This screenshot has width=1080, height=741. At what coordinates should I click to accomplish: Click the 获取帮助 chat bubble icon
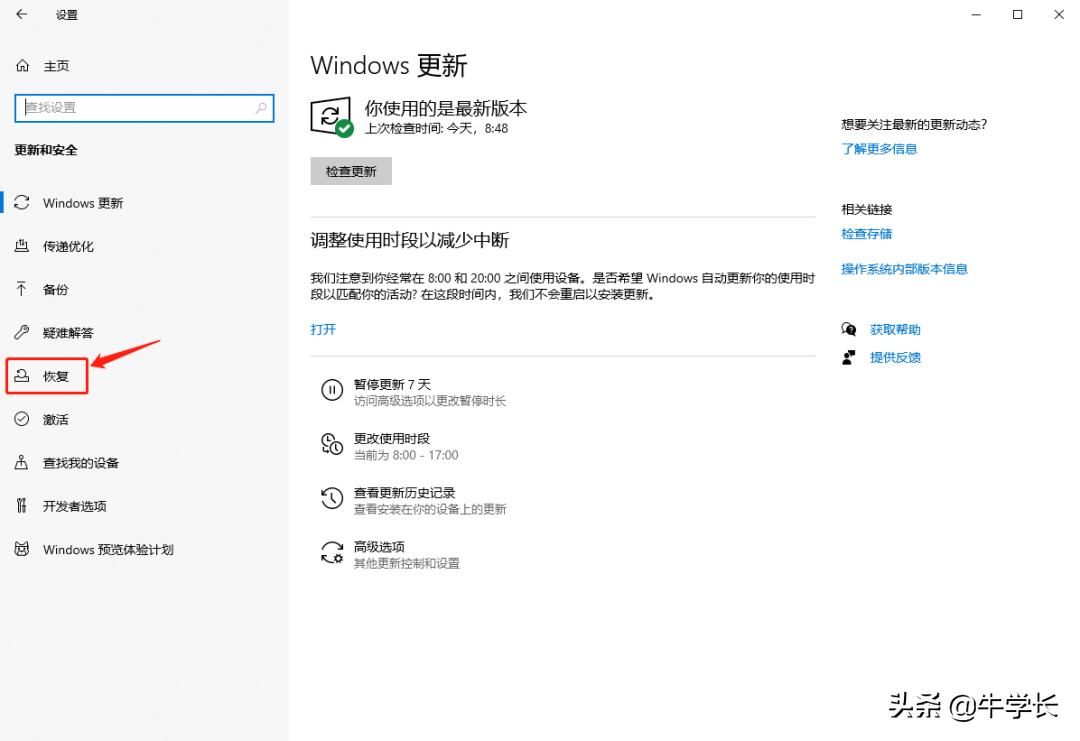849,329
